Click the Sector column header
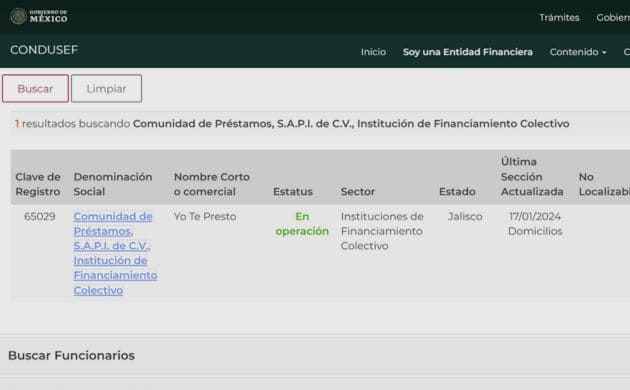 (x=358, y=192)
